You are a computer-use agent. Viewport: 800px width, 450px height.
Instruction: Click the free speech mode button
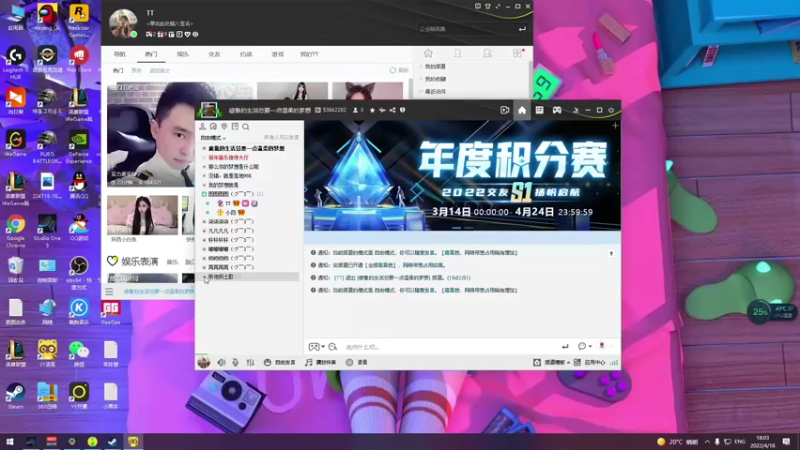coord(280,362)
